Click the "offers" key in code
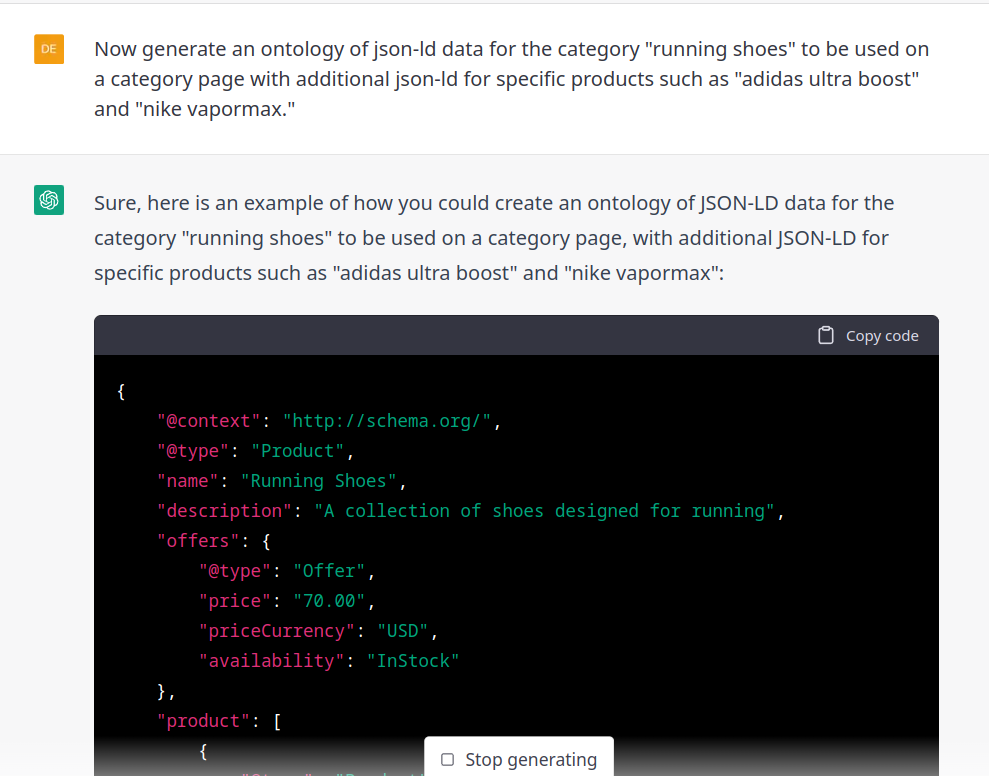 click(x=198, y=541)
